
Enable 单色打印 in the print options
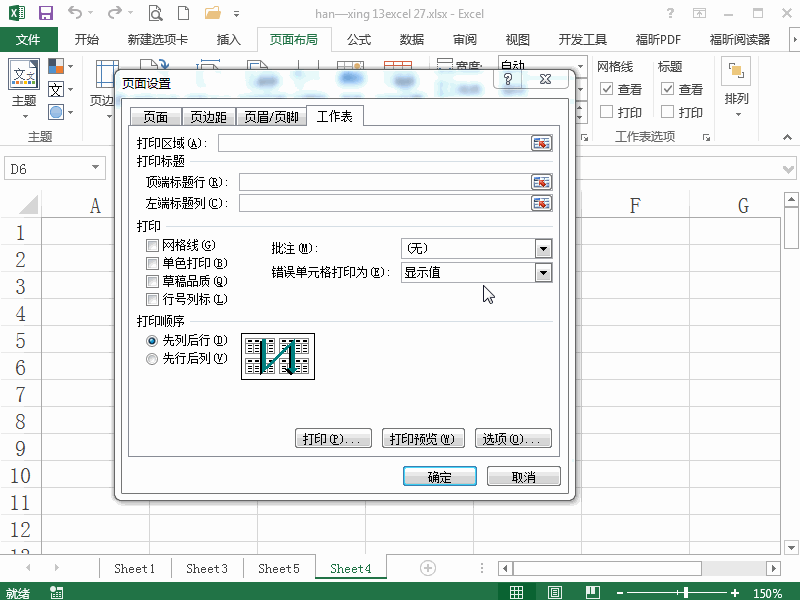(x=152, y=263)
